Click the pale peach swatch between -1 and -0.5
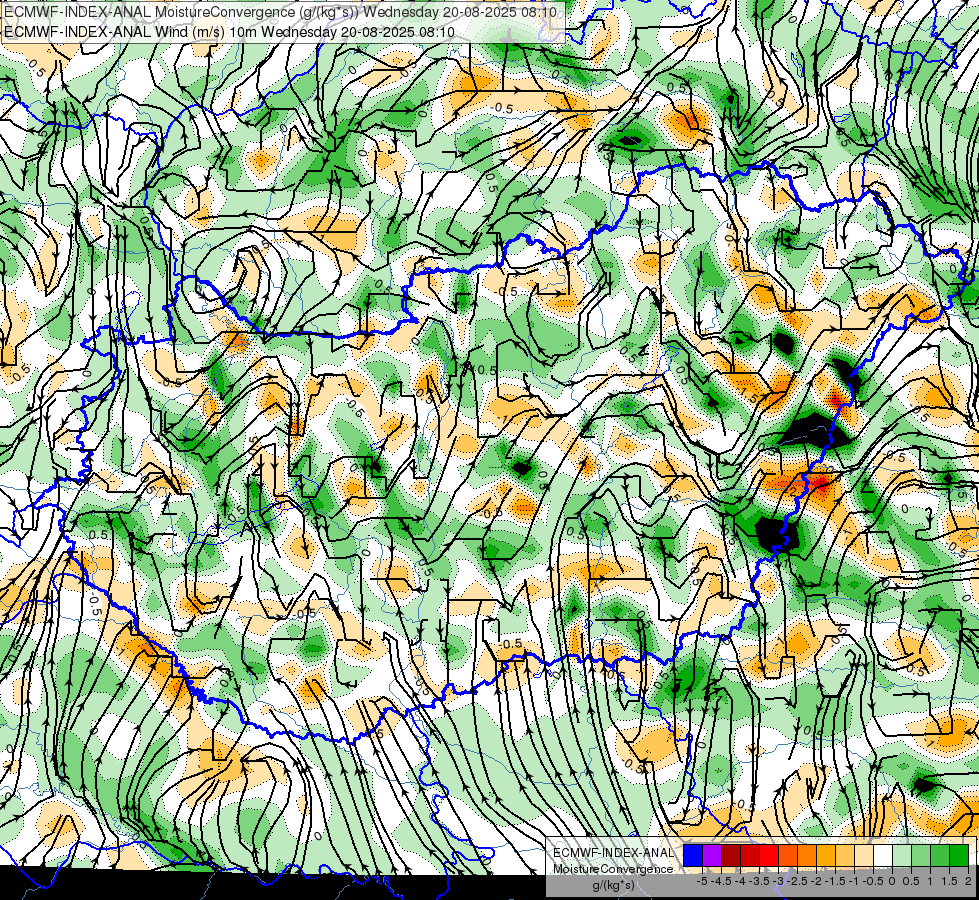The image size is (979, 900). point(864,855)
